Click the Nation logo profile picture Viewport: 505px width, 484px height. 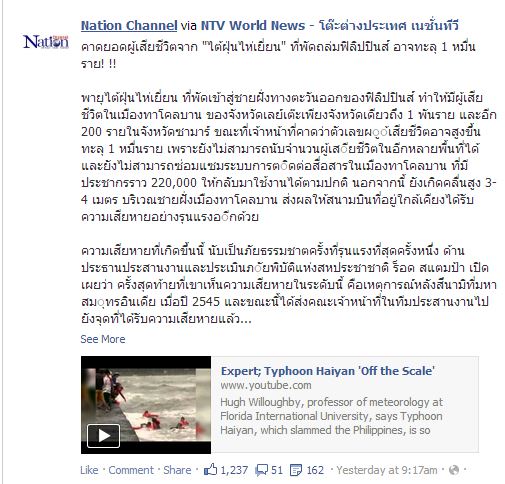(46, 42)
